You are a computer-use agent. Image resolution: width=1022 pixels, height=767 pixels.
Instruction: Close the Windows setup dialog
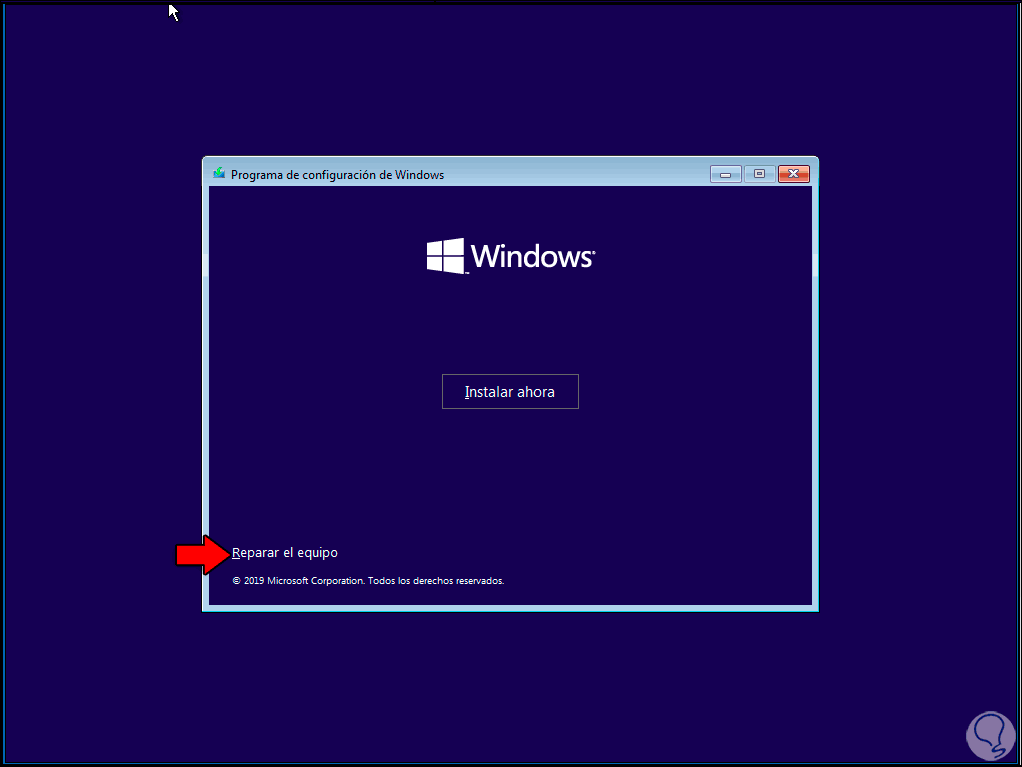click(x=793, y=174)
